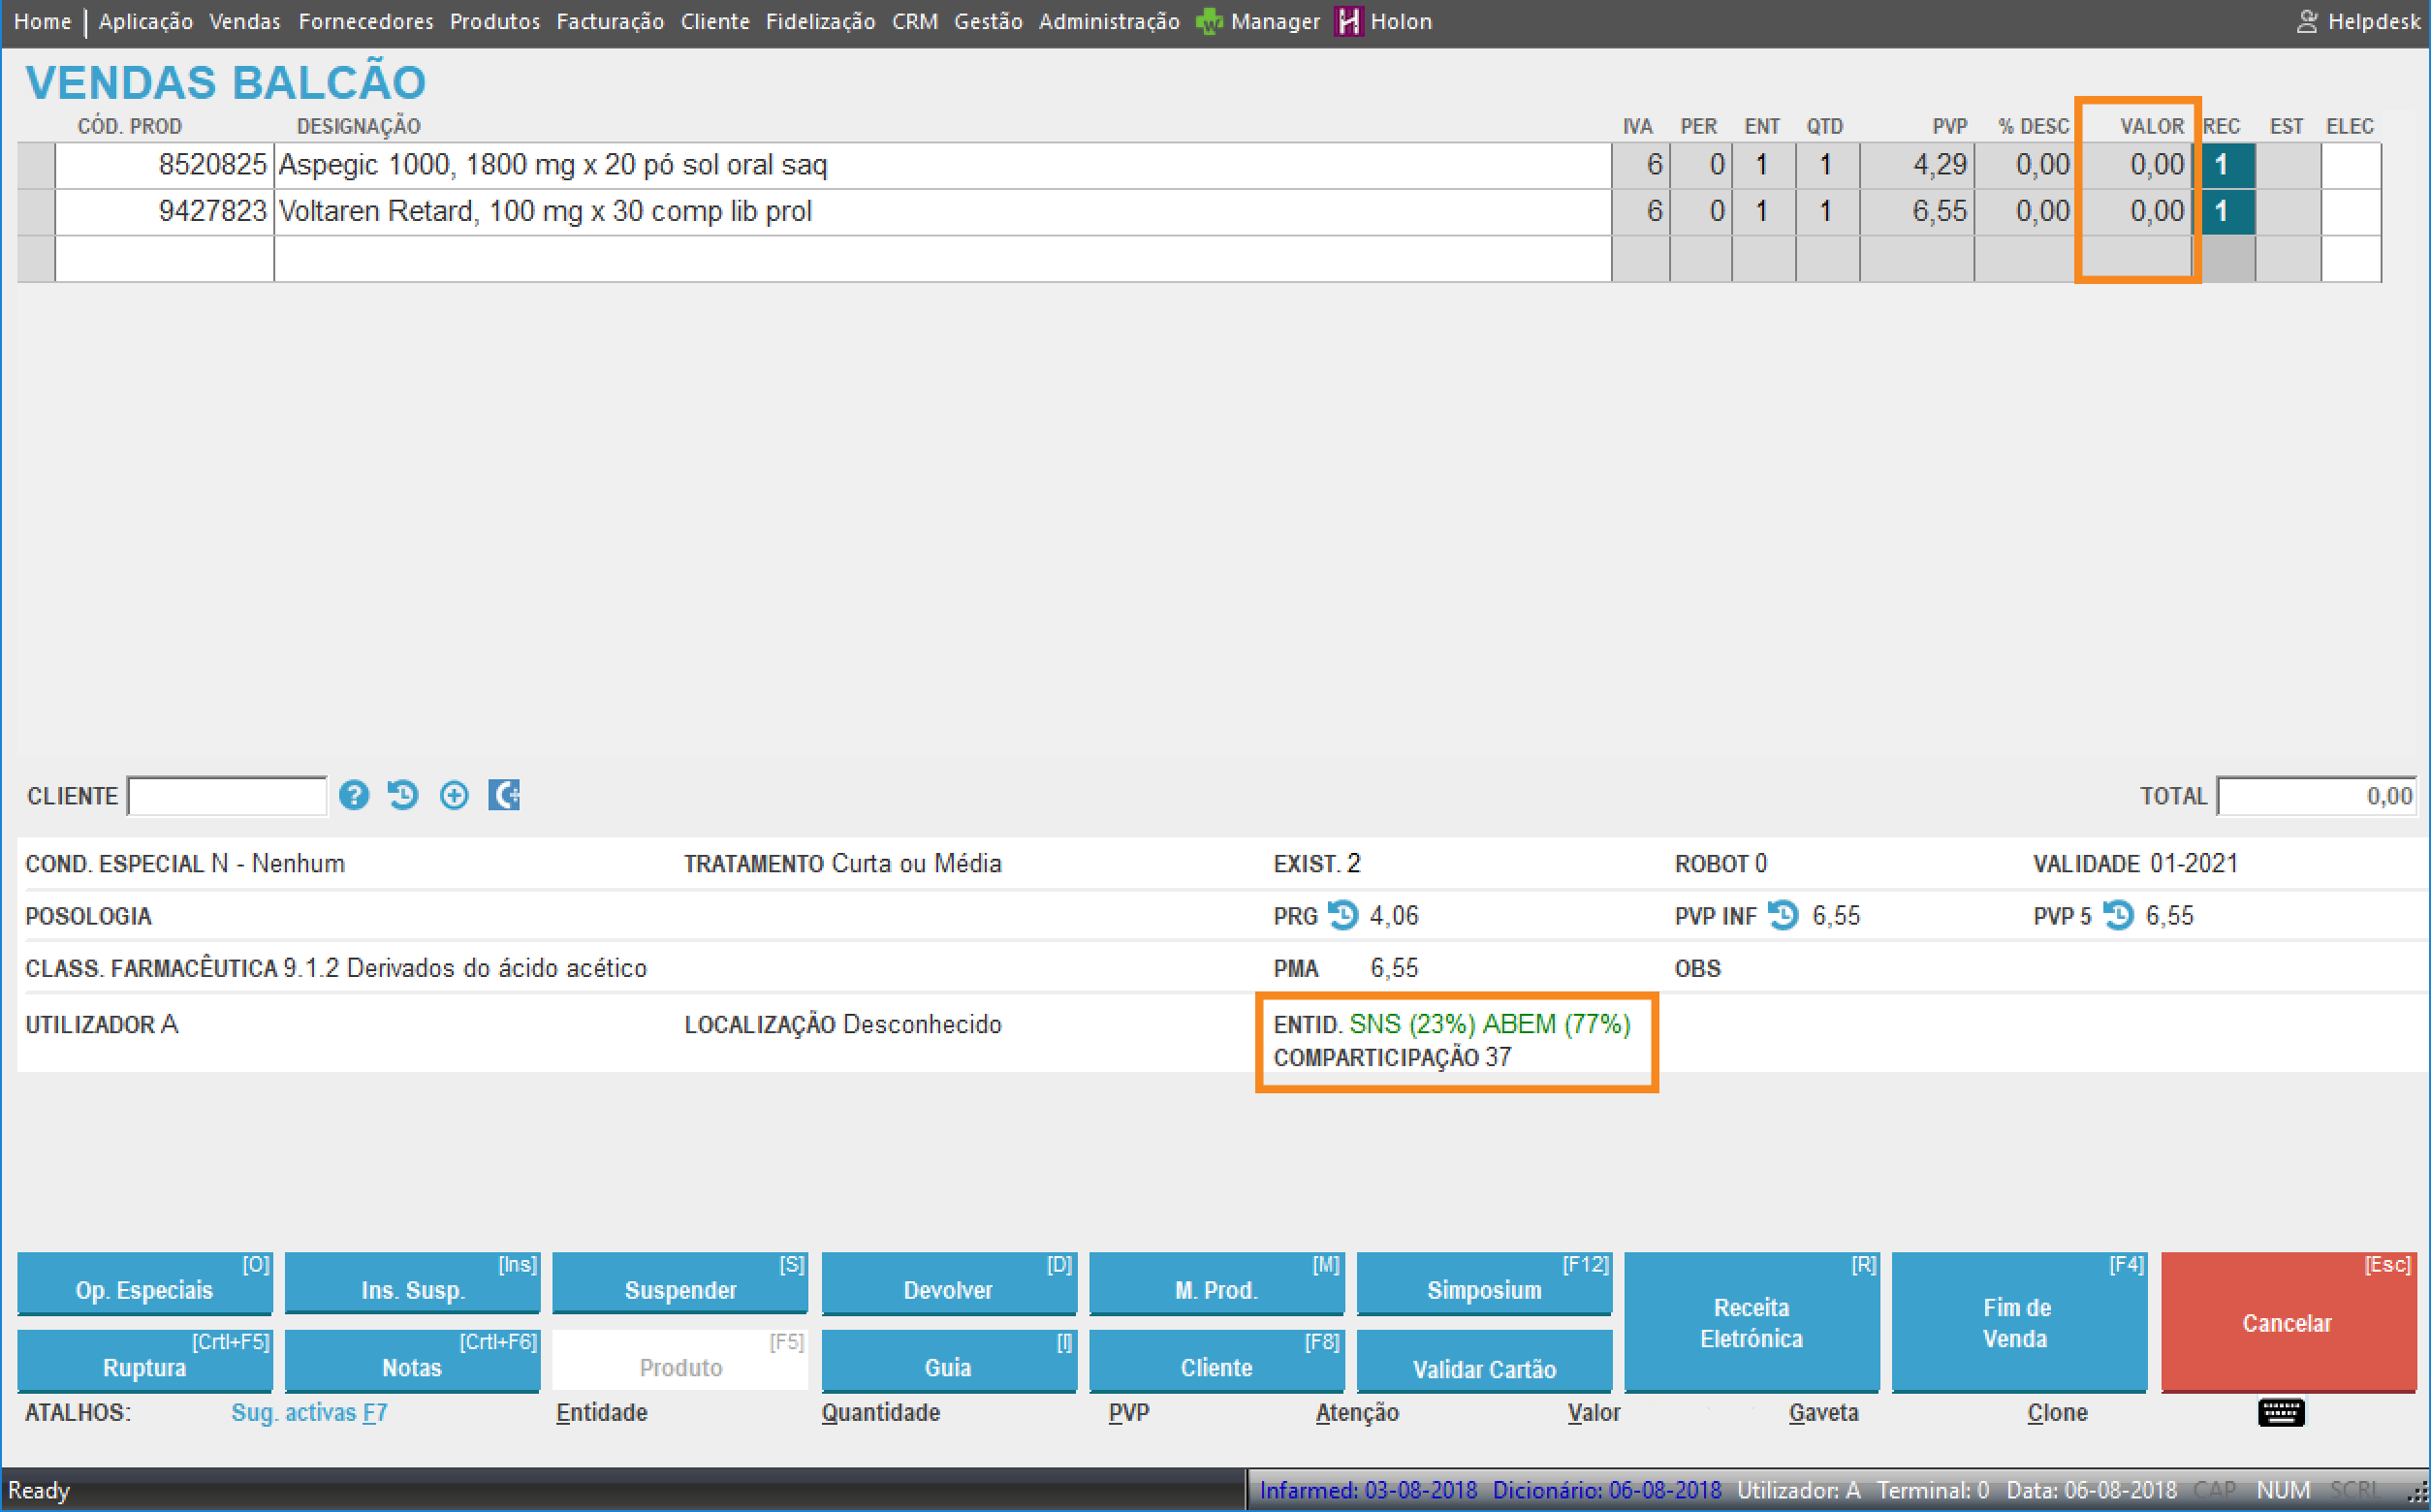Open the Facturação menu

pyautogui.click(x=610, y=21)
